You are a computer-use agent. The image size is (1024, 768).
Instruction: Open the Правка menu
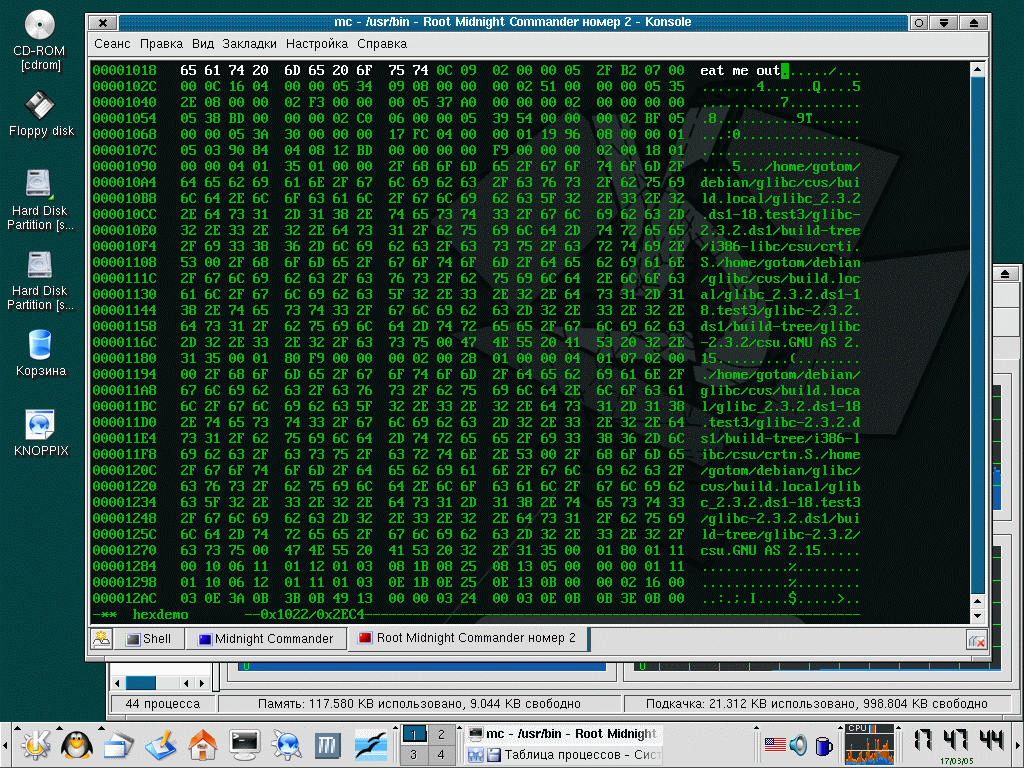point(161,44)
